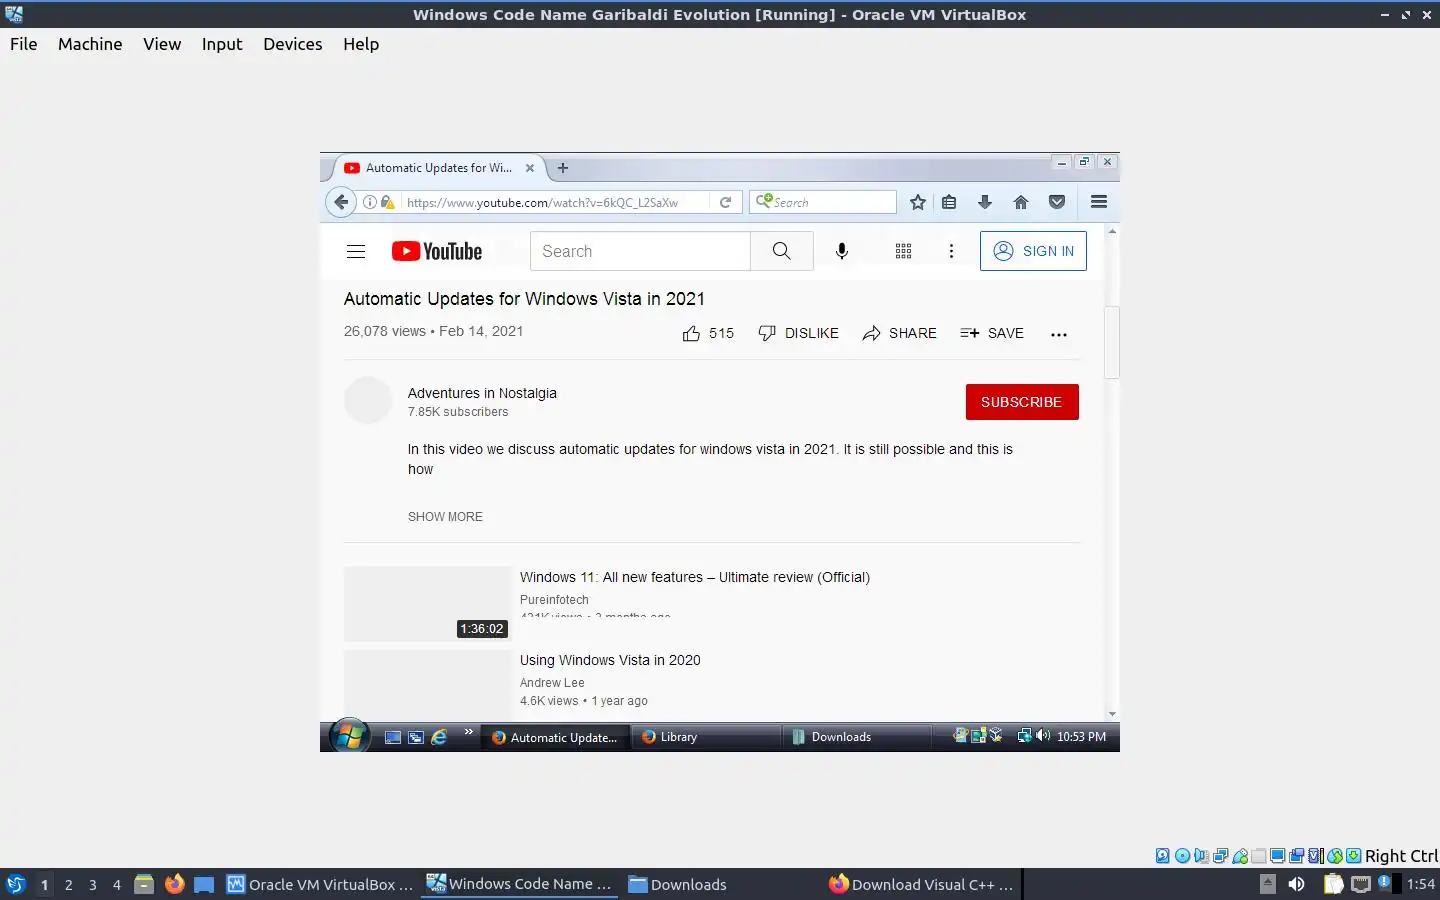Viewport: 1440px width, 900px height.
Task: Click the Vista tray volume speaker icon
Action: tap(1043, 736)
